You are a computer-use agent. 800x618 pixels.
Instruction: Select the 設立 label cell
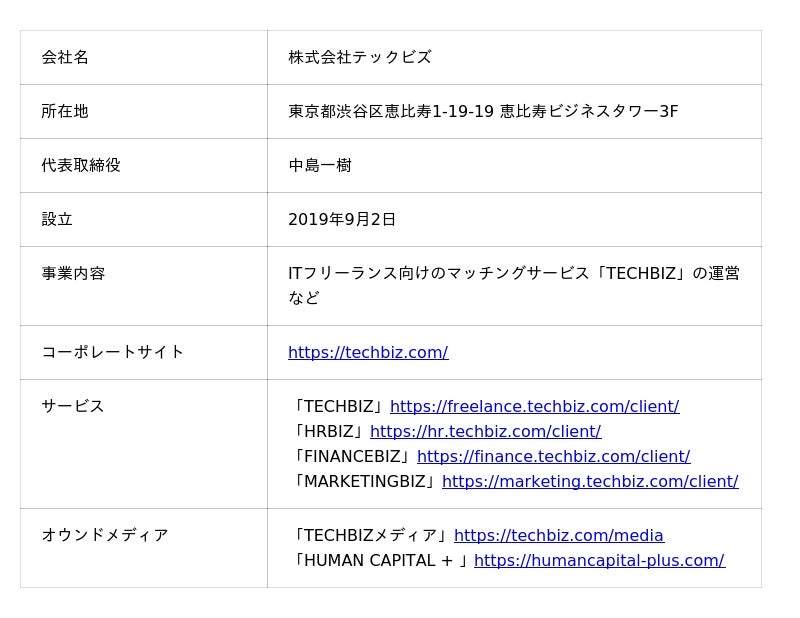(x=144, y=220)
